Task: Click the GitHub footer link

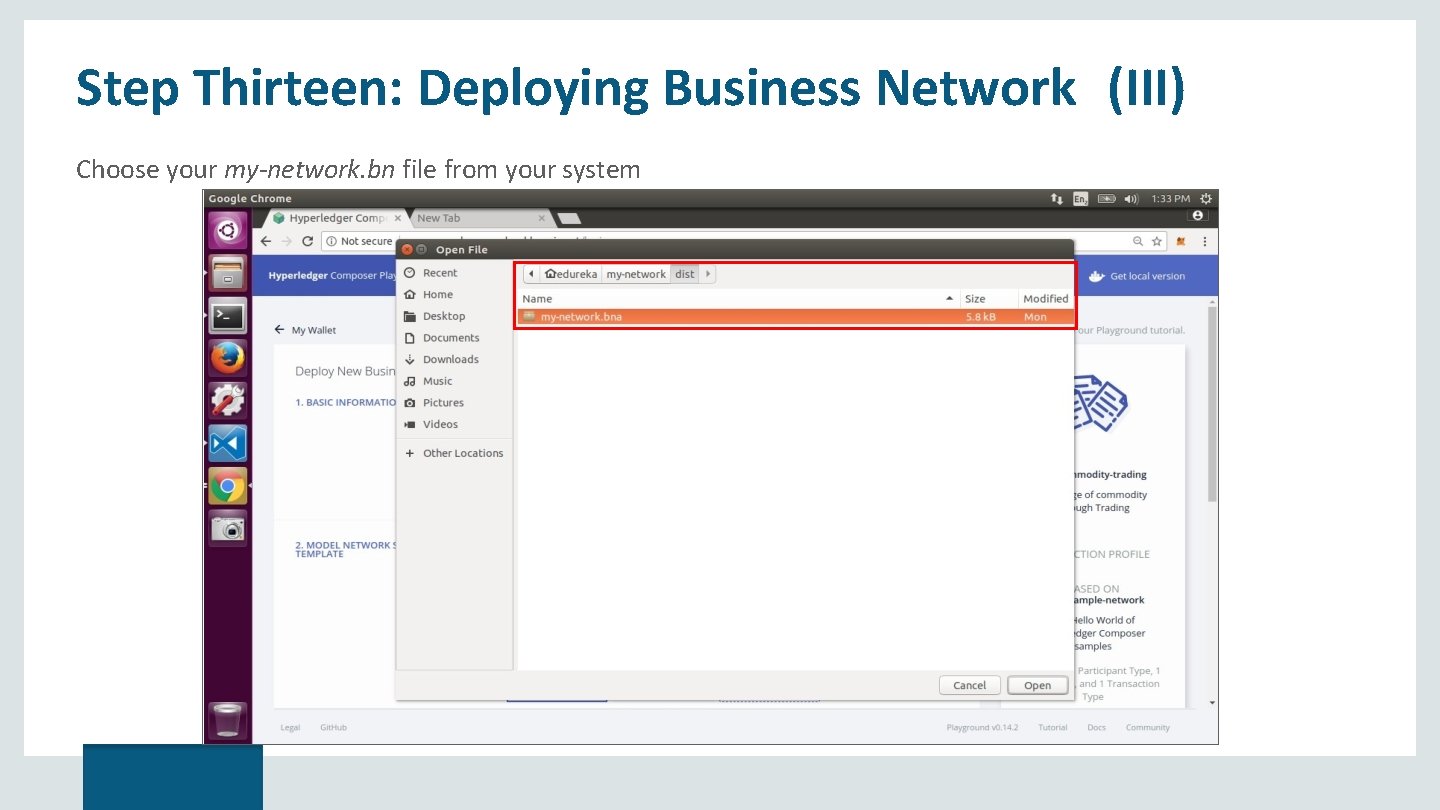Action: [333, 728]
